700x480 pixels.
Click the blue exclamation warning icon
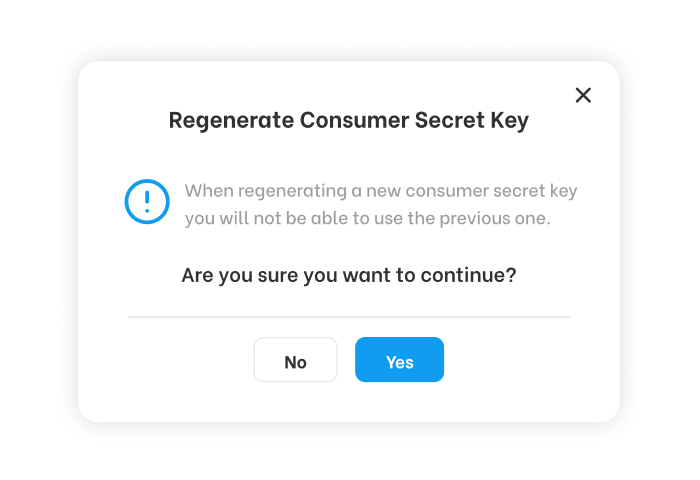point(147,201)
